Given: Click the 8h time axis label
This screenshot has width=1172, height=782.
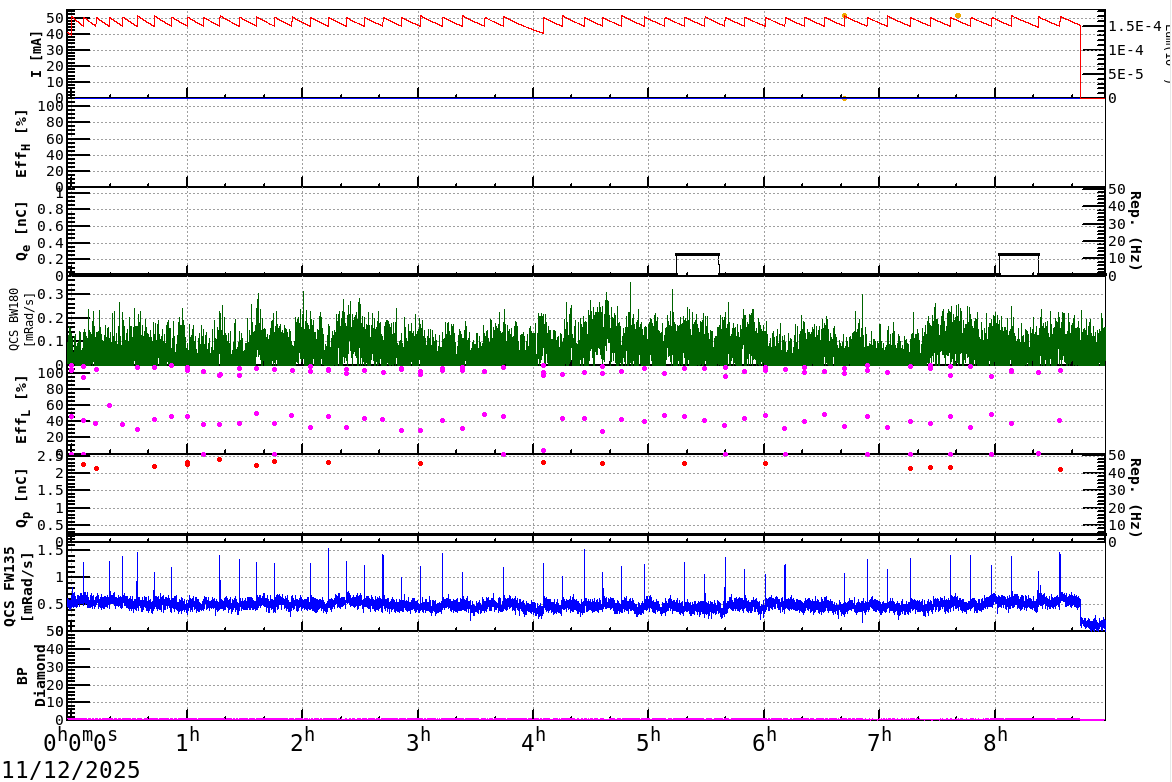Looking at the screenshot, I should 996,743.
